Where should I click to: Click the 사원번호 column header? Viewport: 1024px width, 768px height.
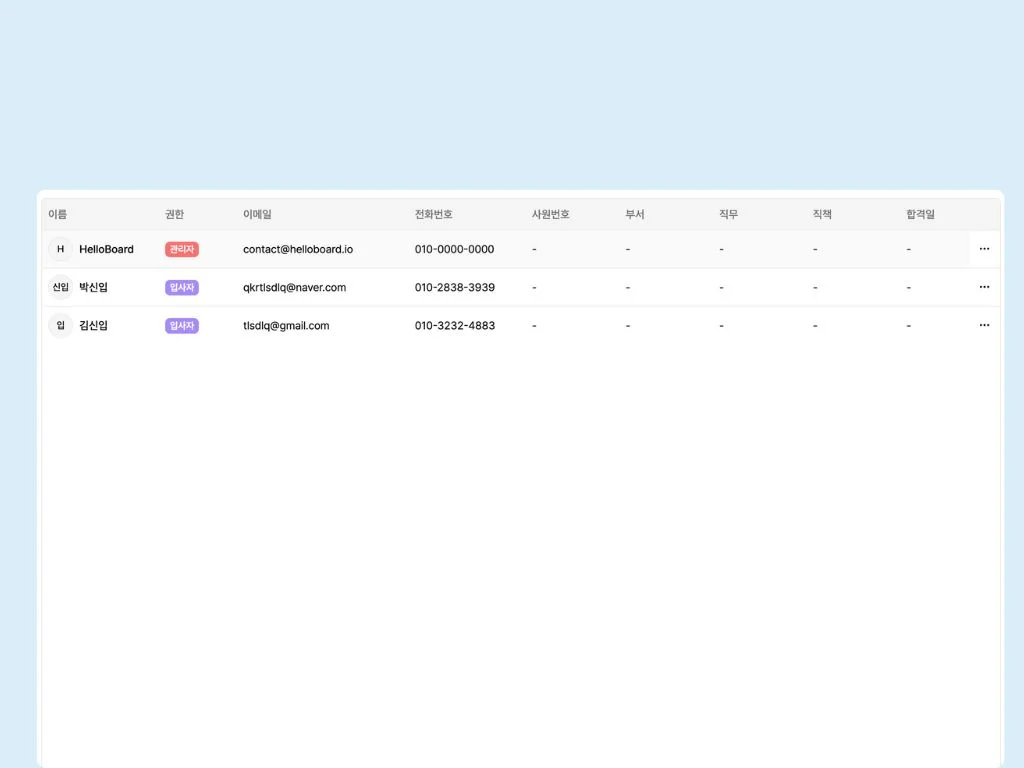550,214
